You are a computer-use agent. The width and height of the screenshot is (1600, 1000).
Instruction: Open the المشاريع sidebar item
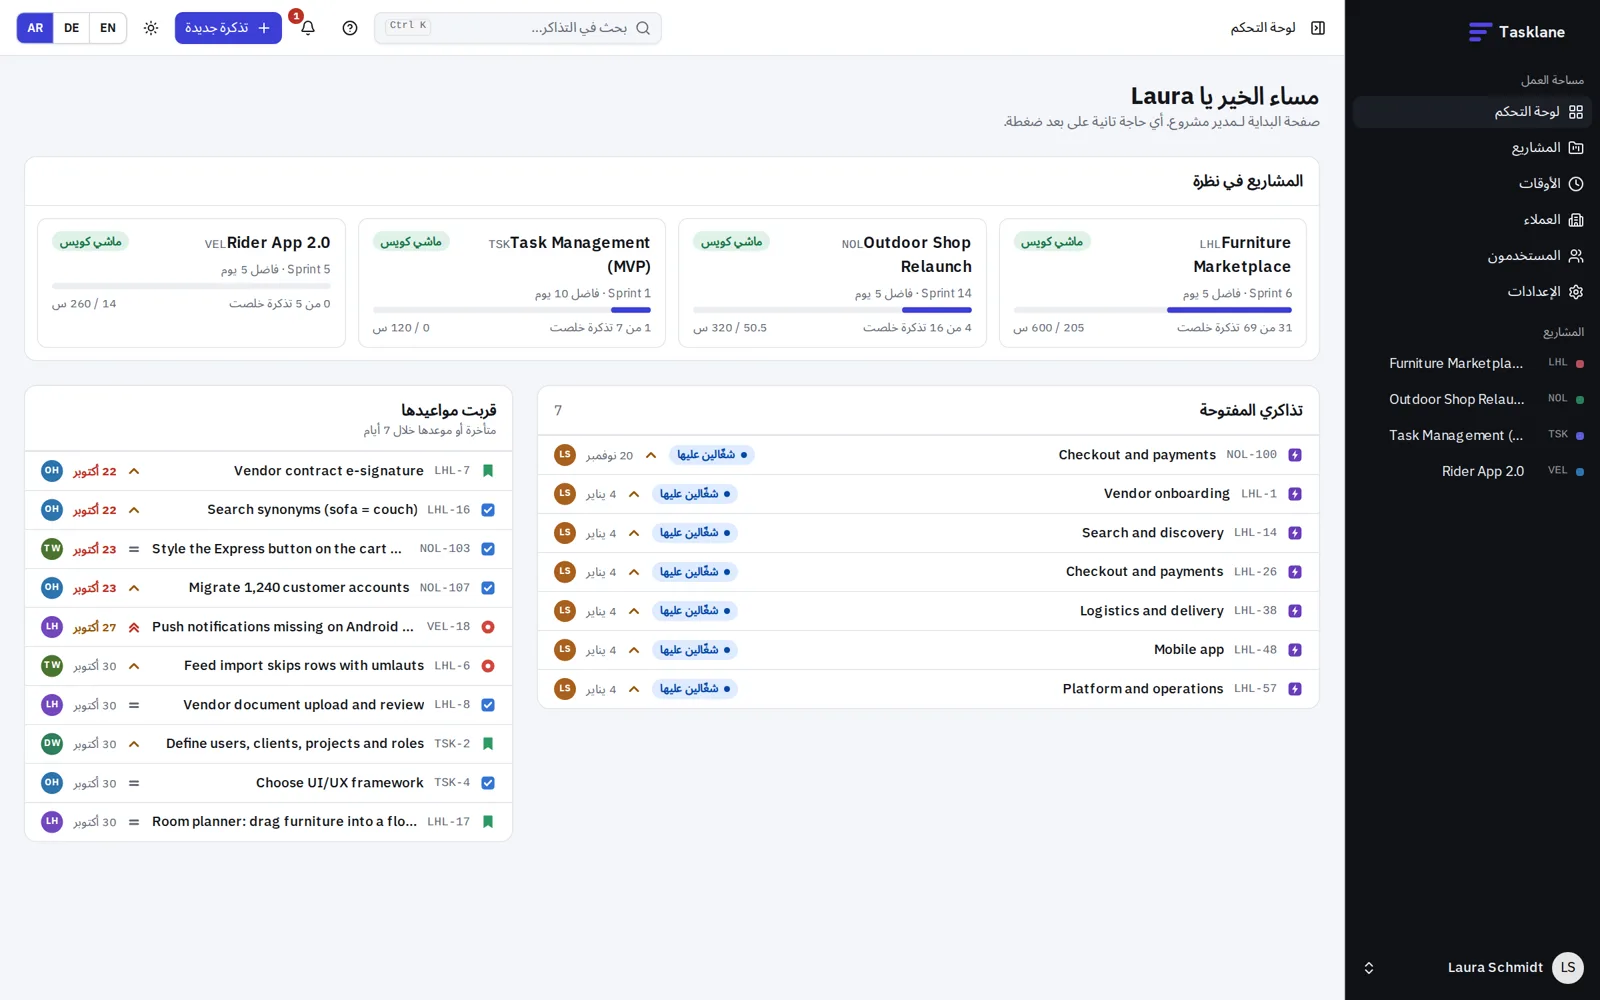coord(1472,148)
